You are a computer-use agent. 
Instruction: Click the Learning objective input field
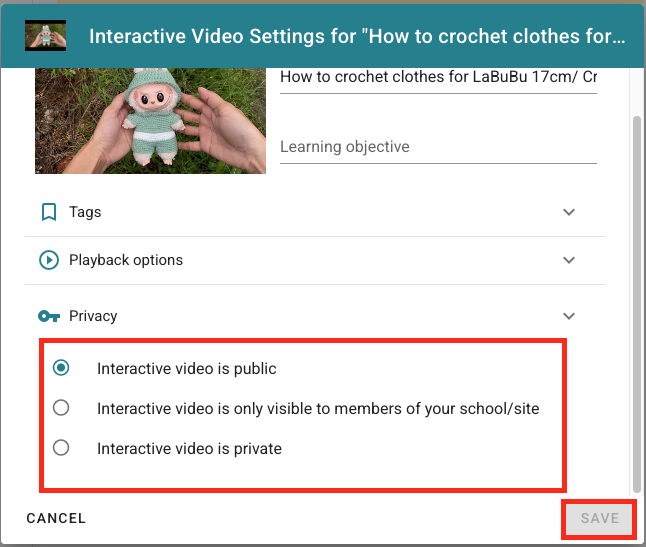[438, 147]
